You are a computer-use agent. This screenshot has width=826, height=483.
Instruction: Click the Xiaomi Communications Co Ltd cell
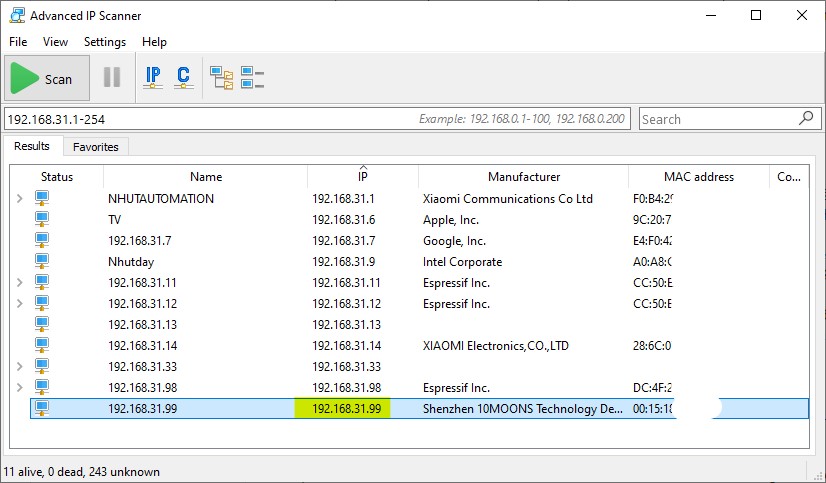point(507,199)
